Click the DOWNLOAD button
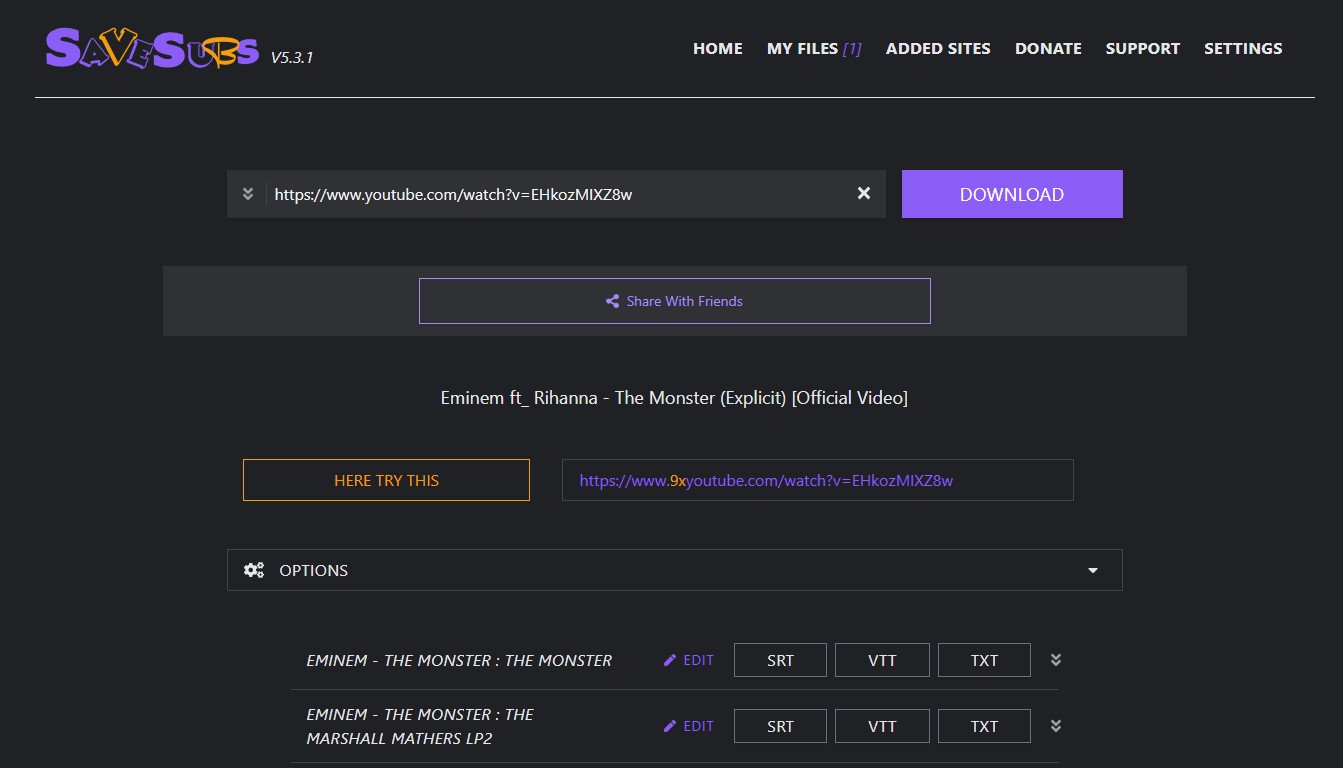Viewport: 1343px width, 768px height. click(1012, 194)
